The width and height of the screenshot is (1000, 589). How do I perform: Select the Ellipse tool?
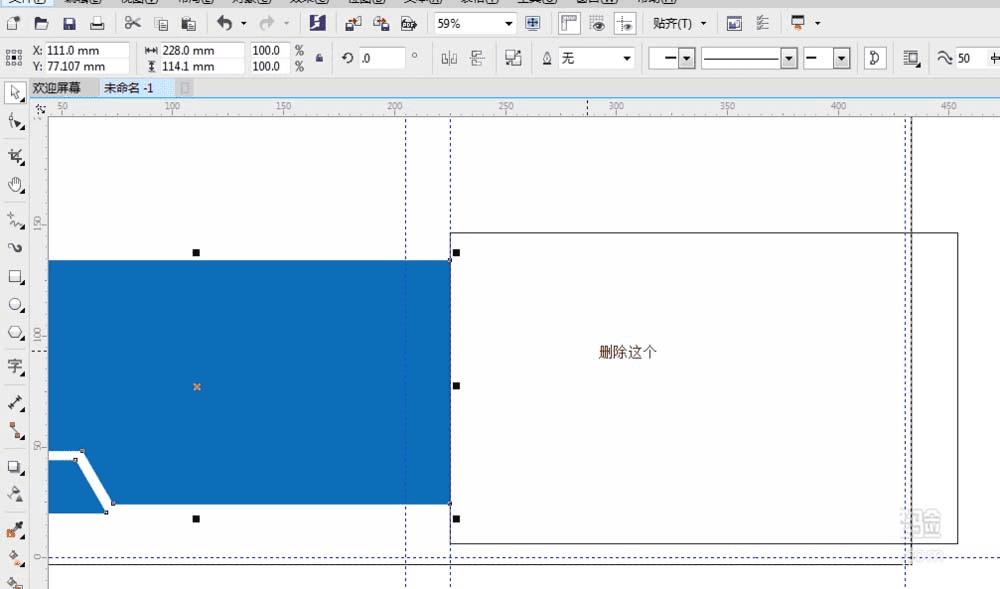[x=15, y=304]
